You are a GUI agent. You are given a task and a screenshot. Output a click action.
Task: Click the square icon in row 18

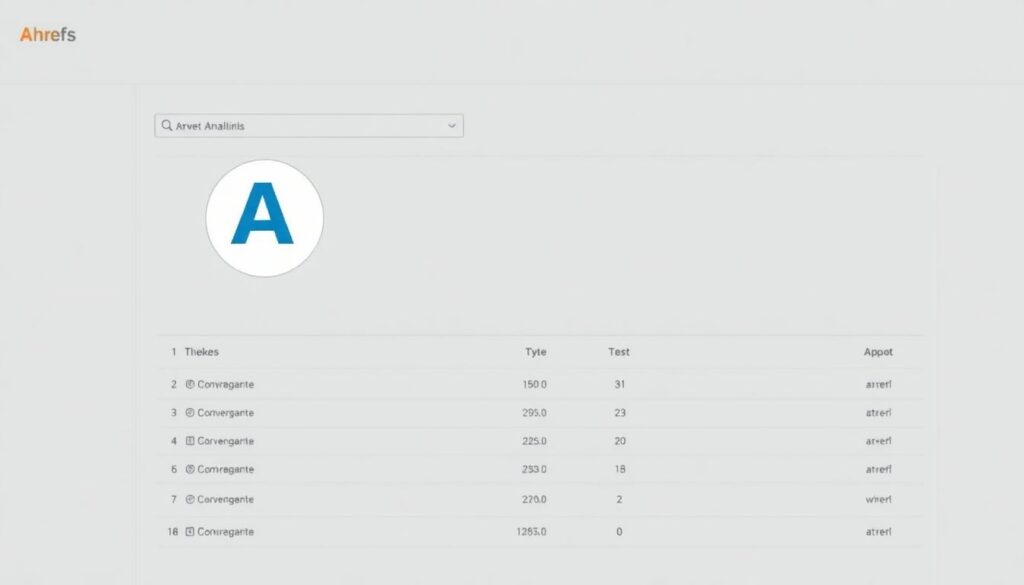(x=190, y=531)
